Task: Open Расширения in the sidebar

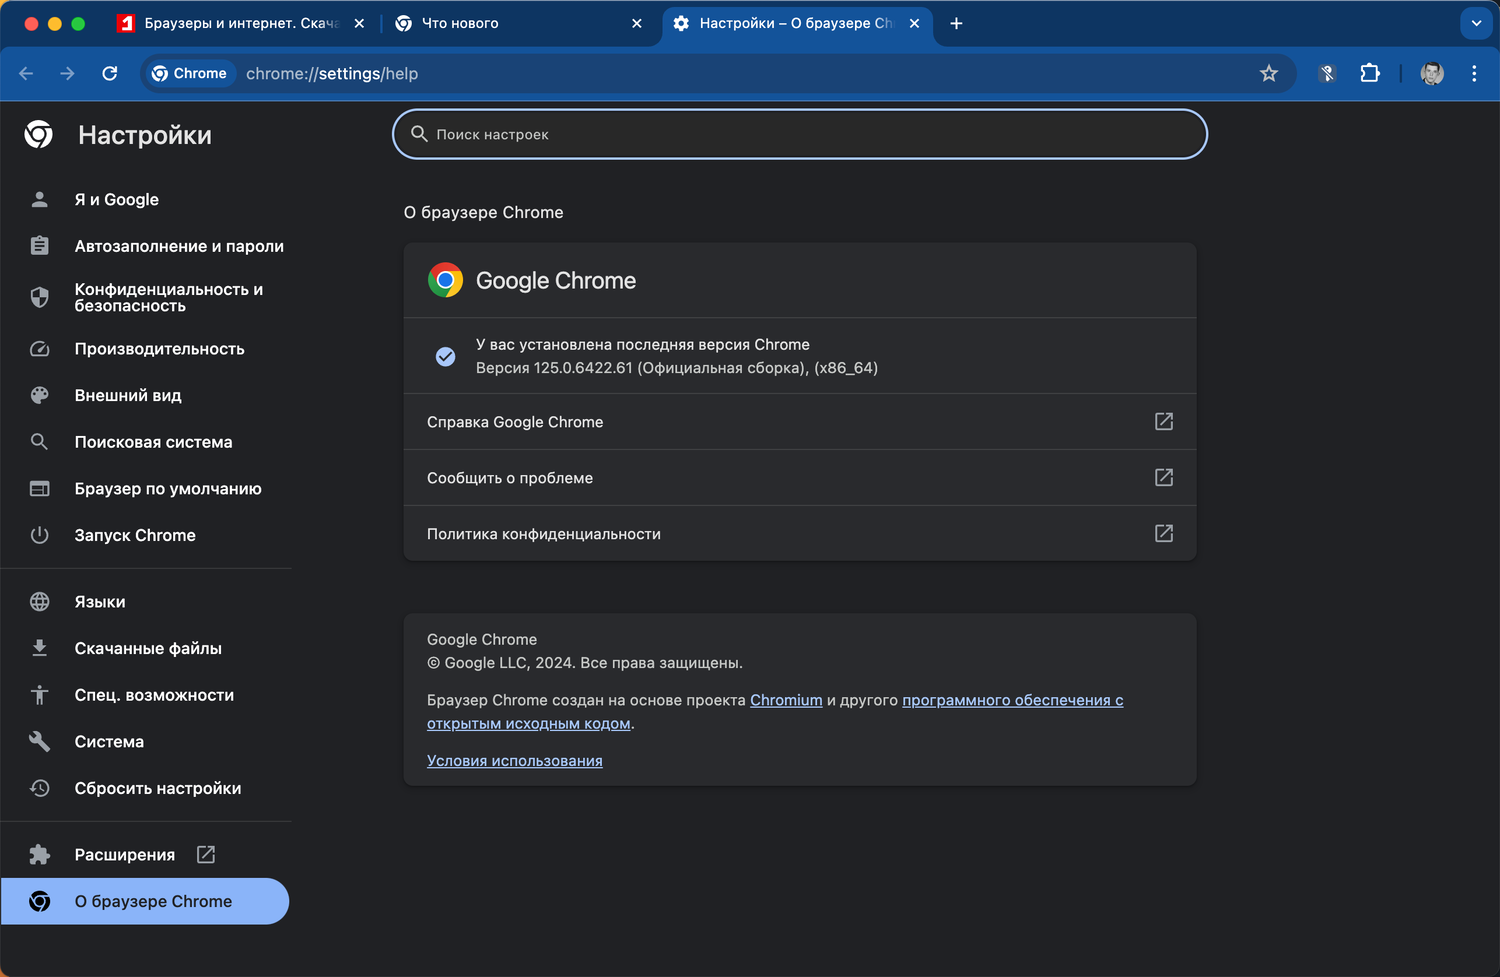Action: (x=125, y=855)
